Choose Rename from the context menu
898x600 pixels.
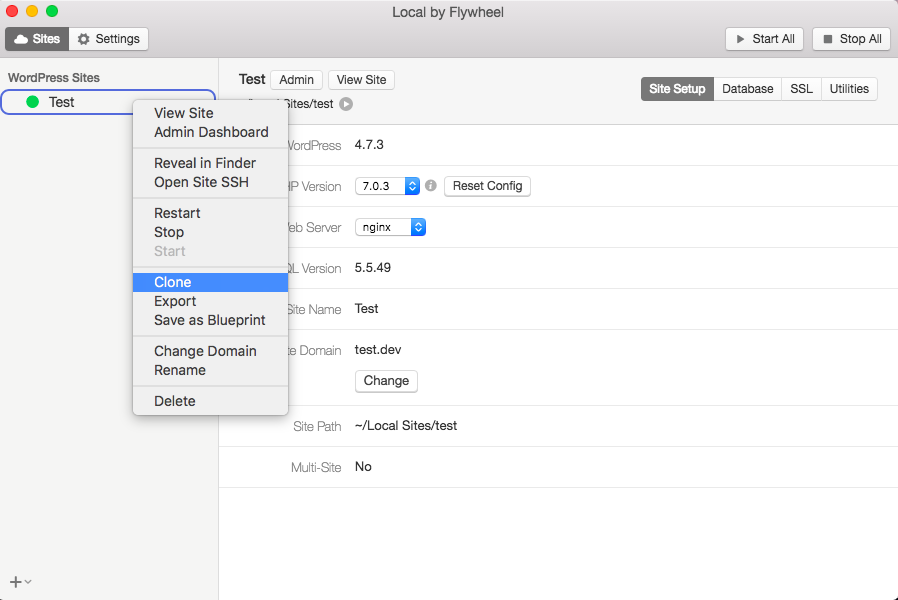click(210, 370)
